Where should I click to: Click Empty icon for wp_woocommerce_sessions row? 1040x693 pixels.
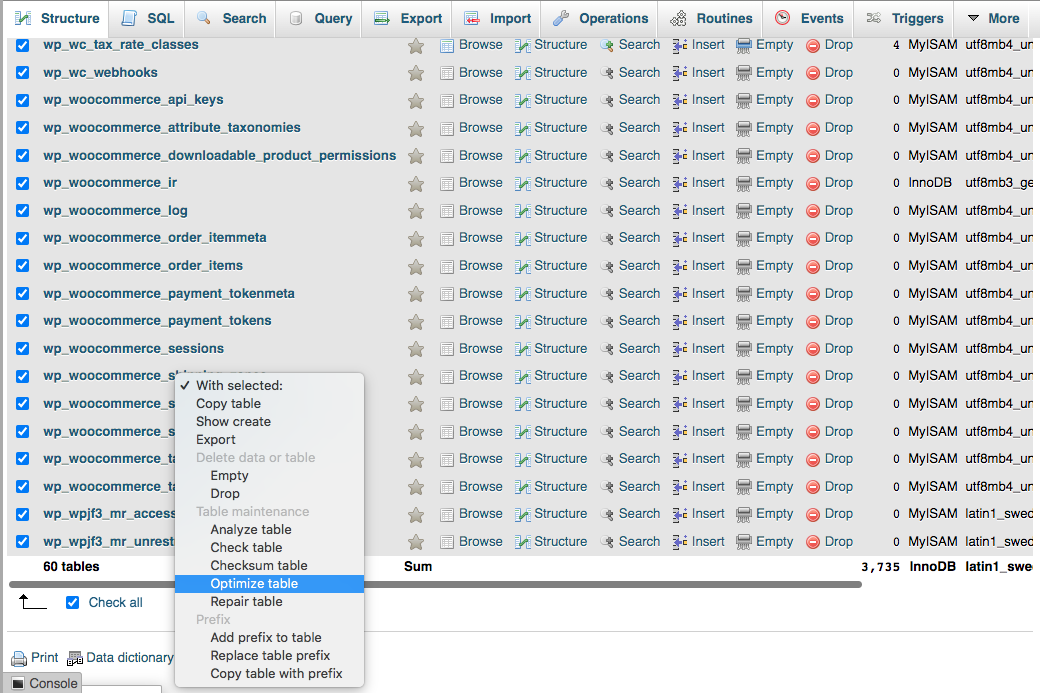[744, 349]
